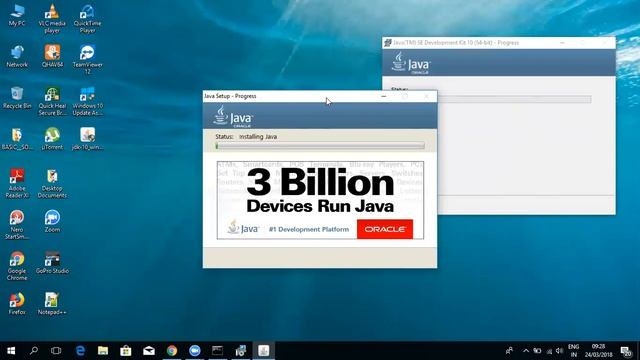The image size is (640, 360).
Task: Minimize the Java SE Development Kit window
Action: pos(562,43)
